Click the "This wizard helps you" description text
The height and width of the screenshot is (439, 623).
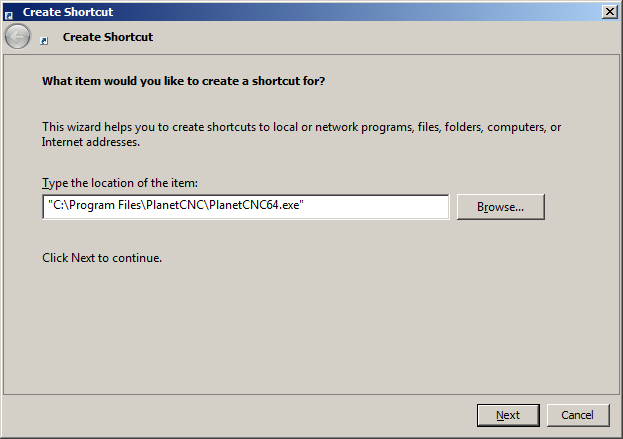click(300, 127)
